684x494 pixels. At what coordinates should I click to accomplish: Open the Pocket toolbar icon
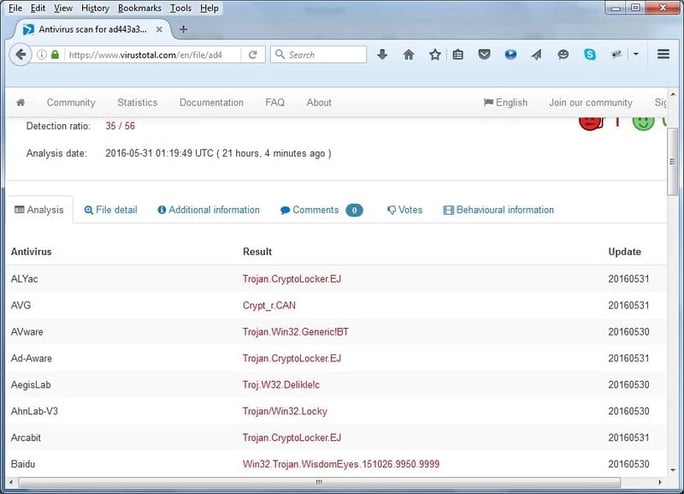[x=484, y=55]
